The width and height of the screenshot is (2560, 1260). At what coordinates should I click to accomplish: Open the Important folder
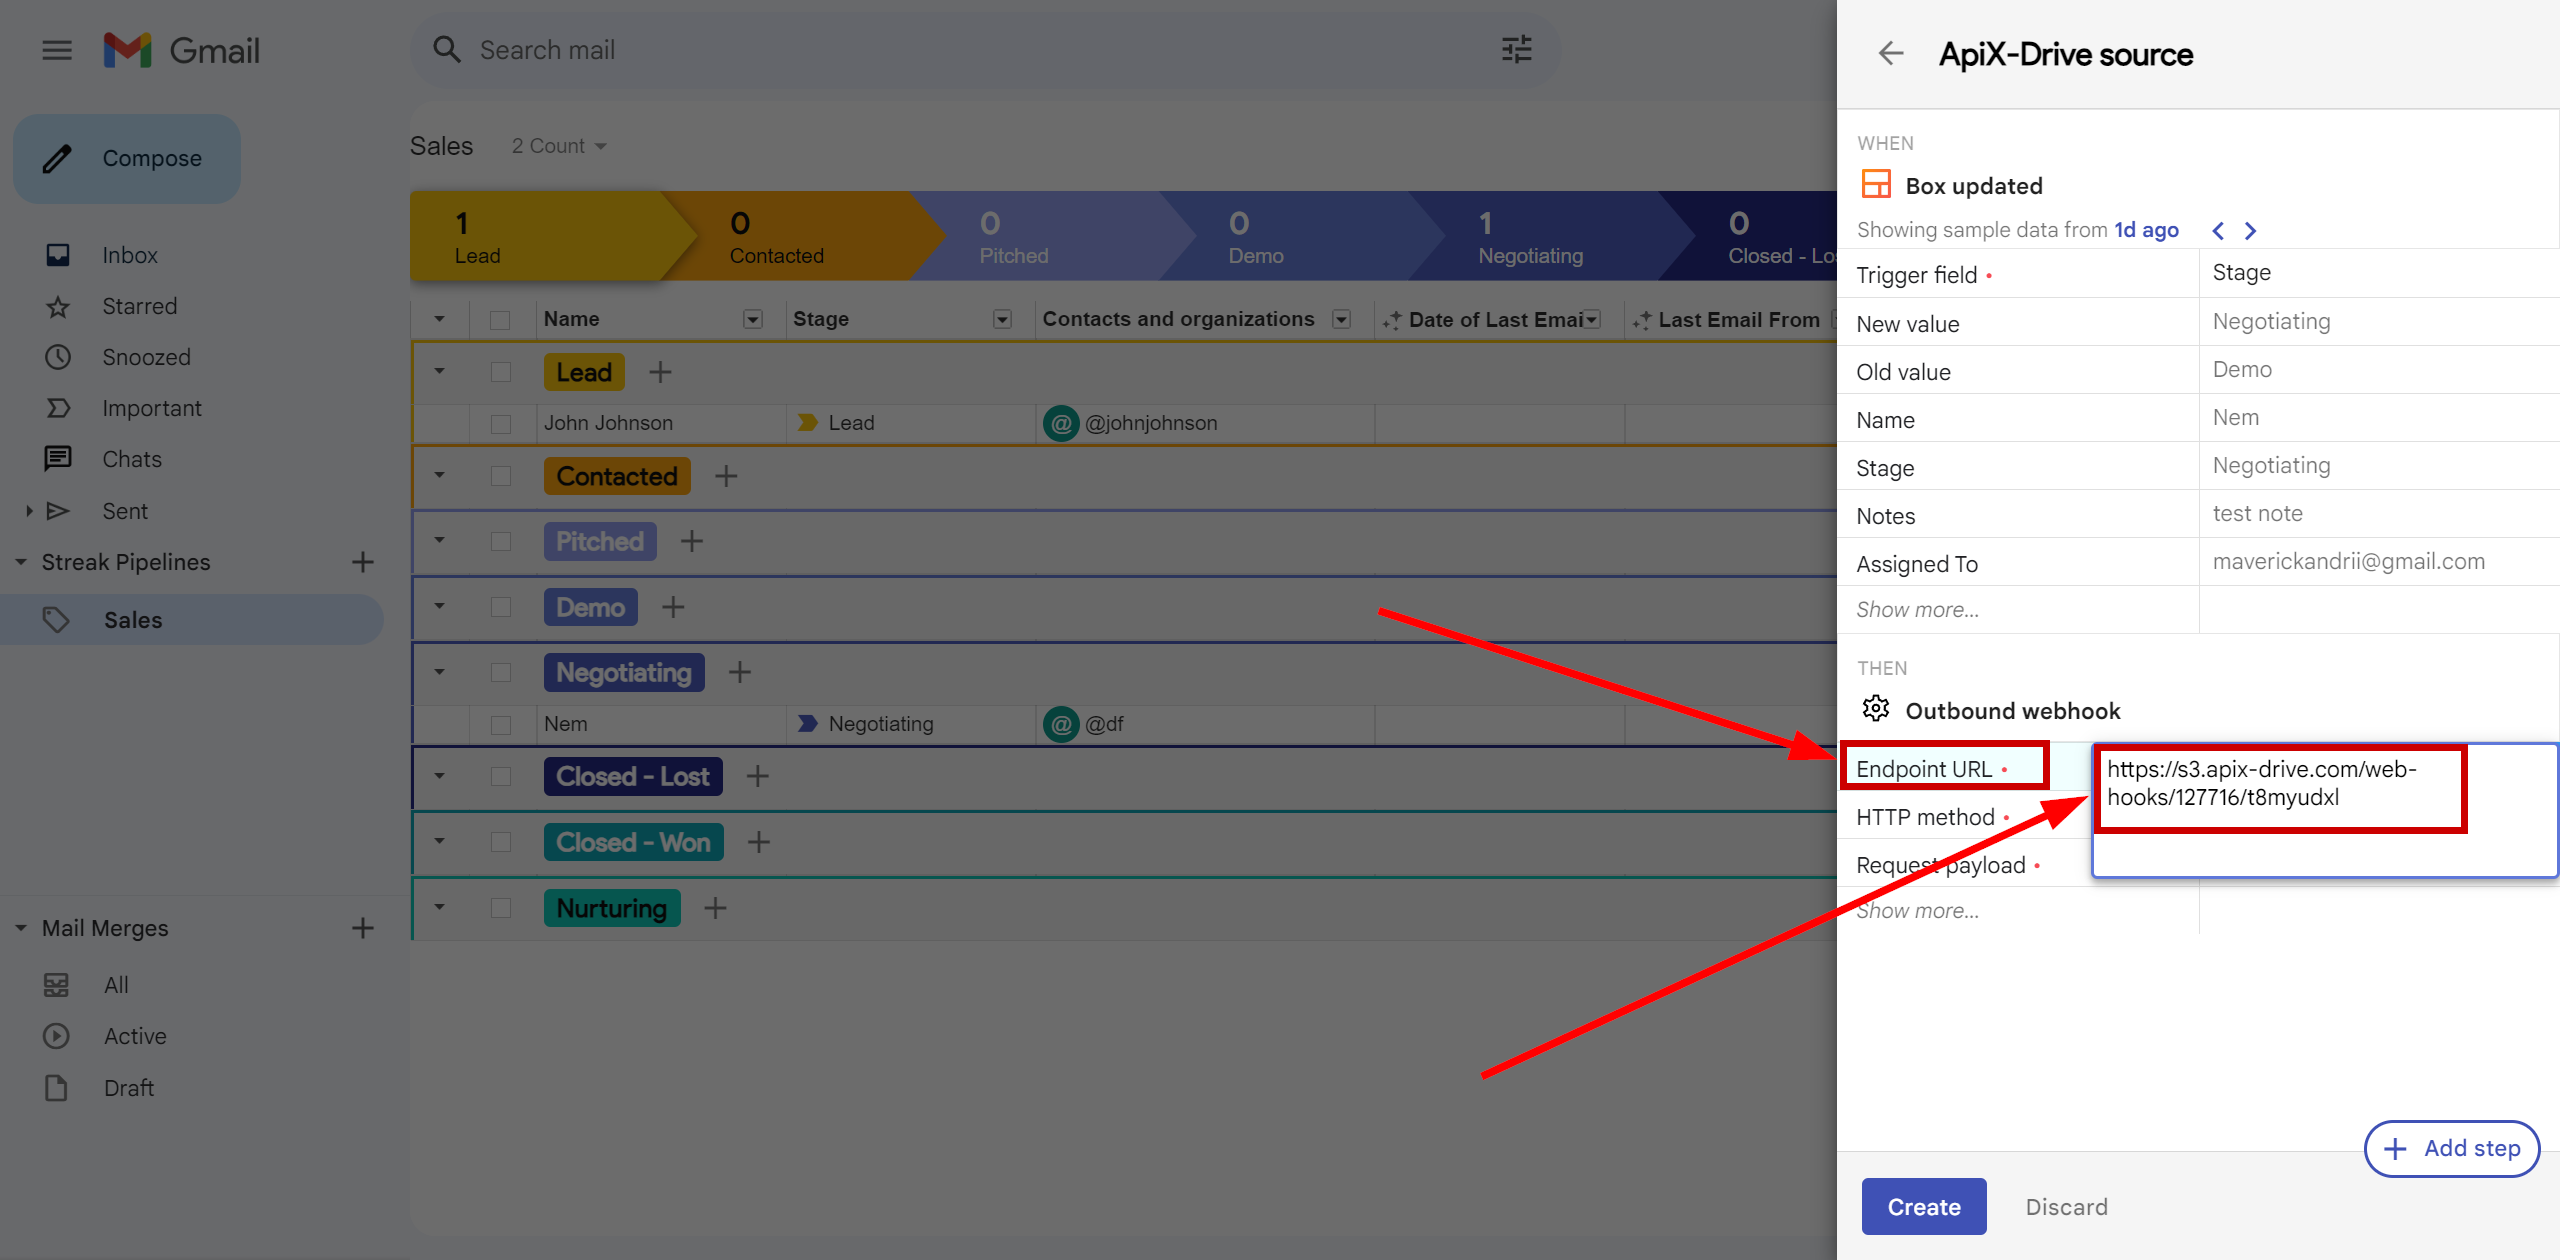(x=152, y=408)
